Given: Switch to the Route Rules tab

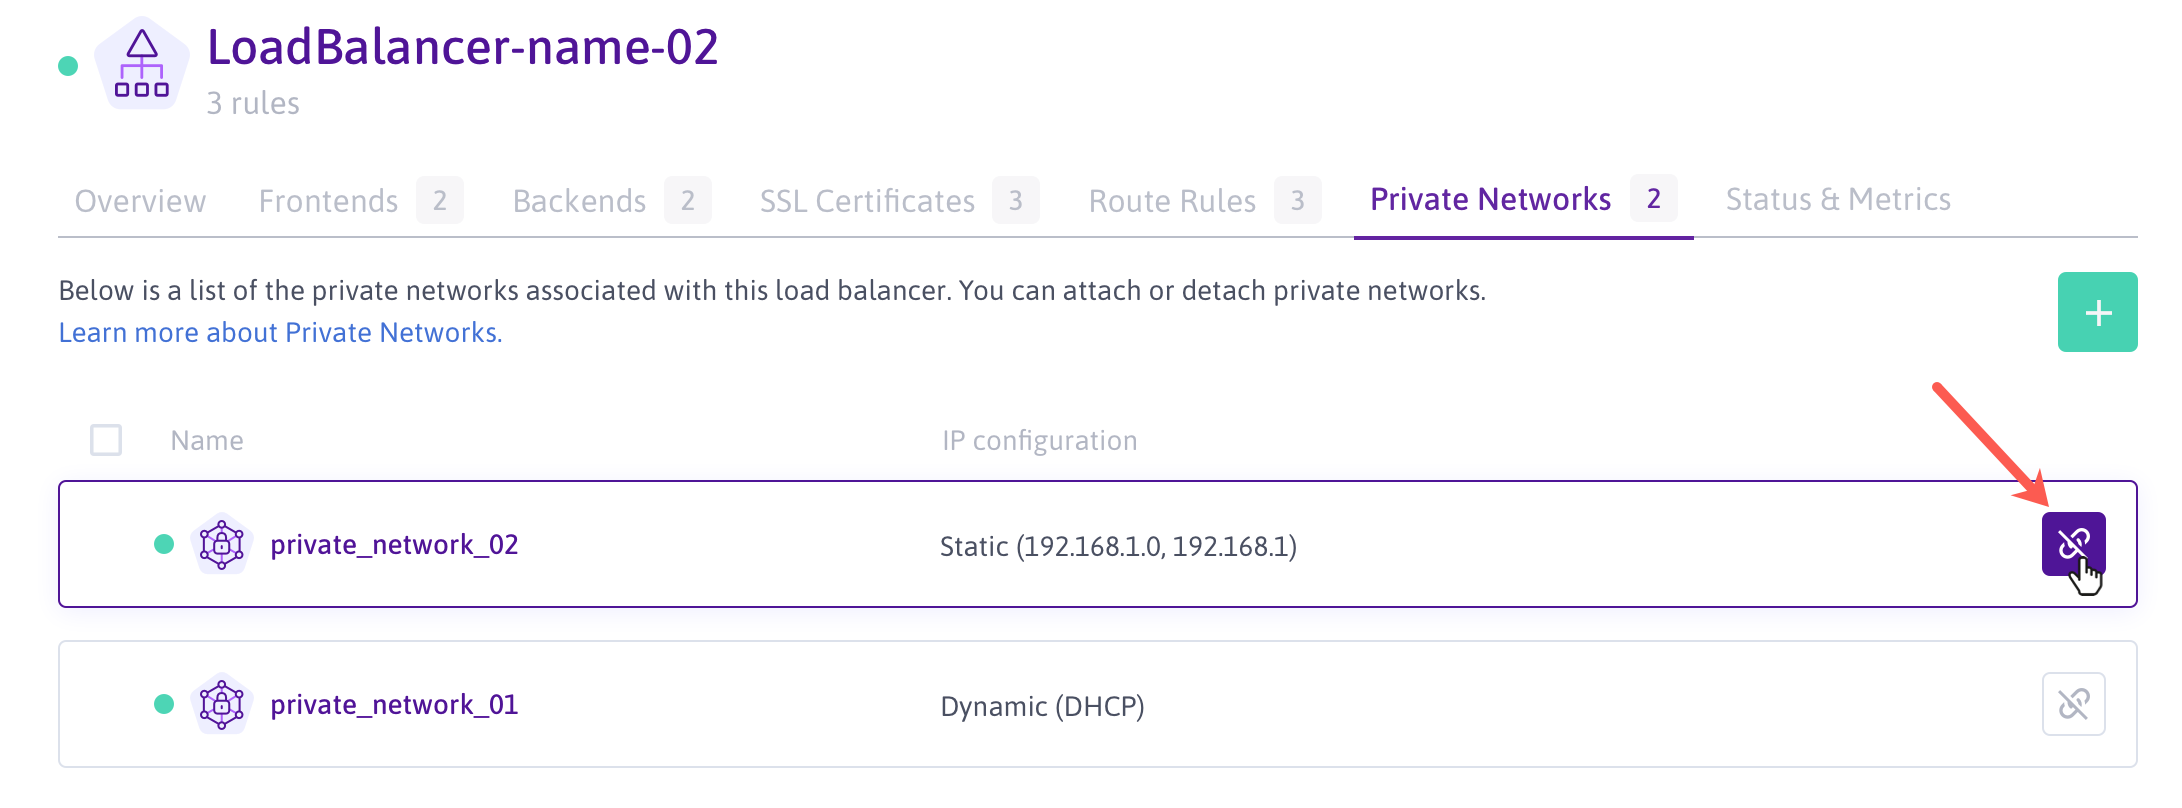Looking at the screenshot, I should pyautogui.click(x=1172, y=201).
